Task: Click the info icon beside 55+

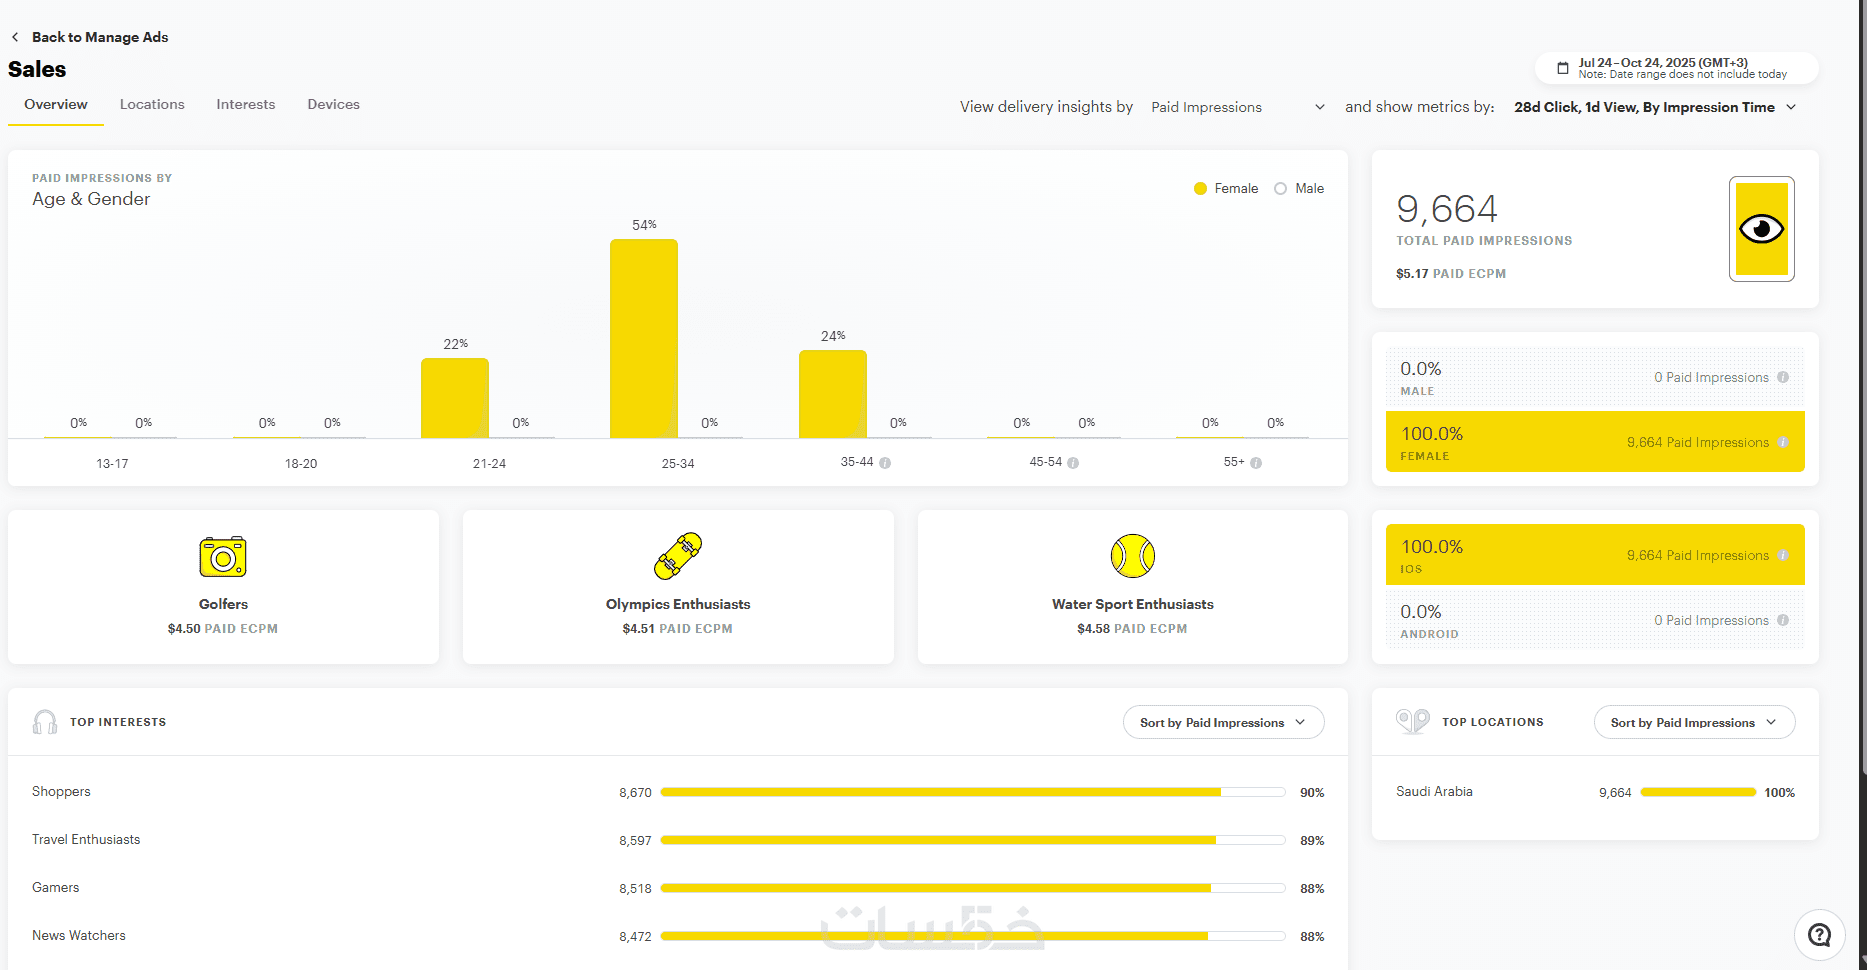Action: [x=1256, y=463]
